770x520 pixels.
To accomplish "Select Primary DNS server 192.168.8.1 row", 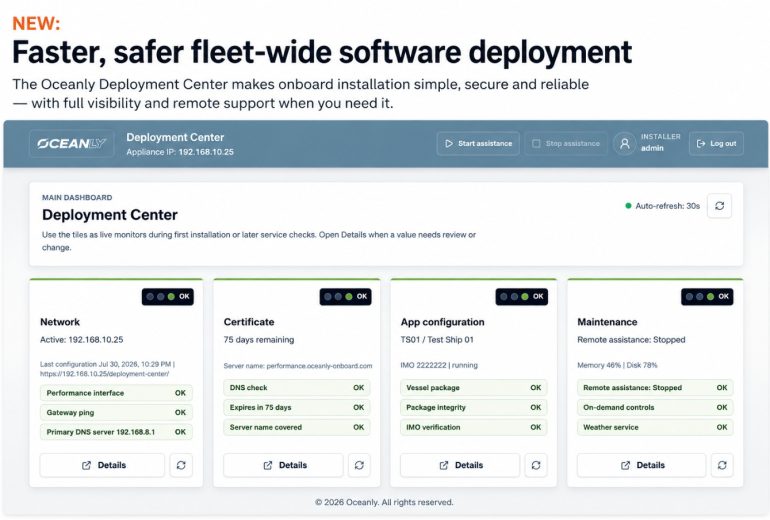I will pos(116,432).
